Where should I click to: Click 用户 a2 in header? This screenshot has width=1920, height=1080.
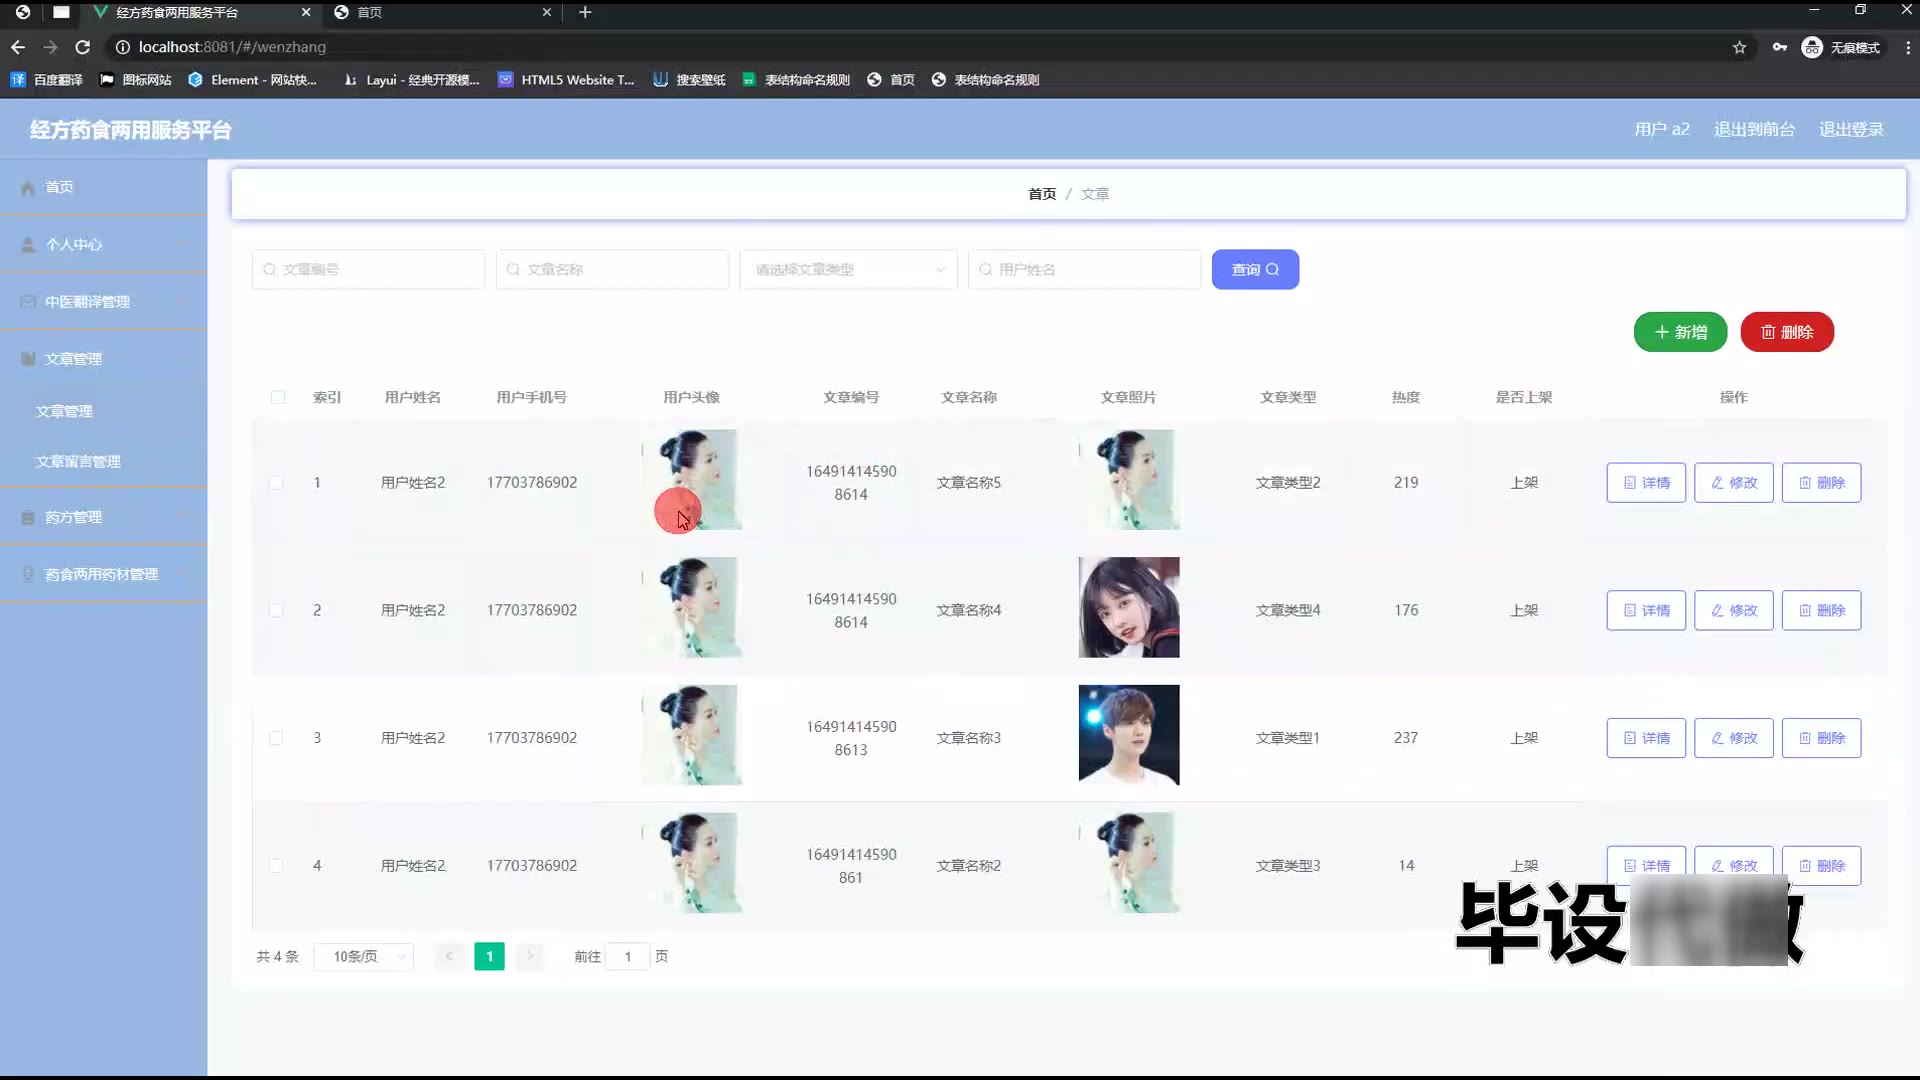pyautogui.click(x=1662, y=129)
